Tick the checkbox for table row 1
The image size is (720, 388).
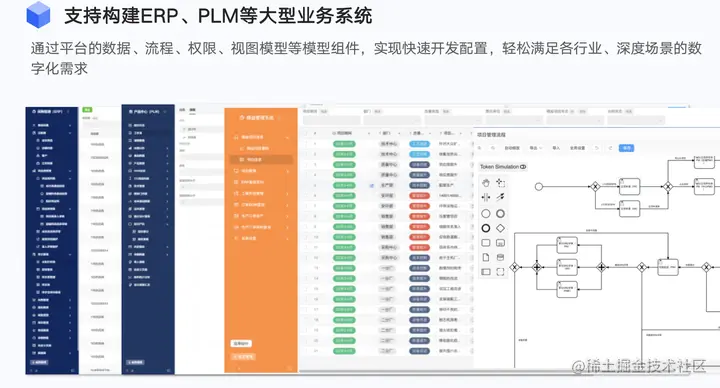click(305, 144)
